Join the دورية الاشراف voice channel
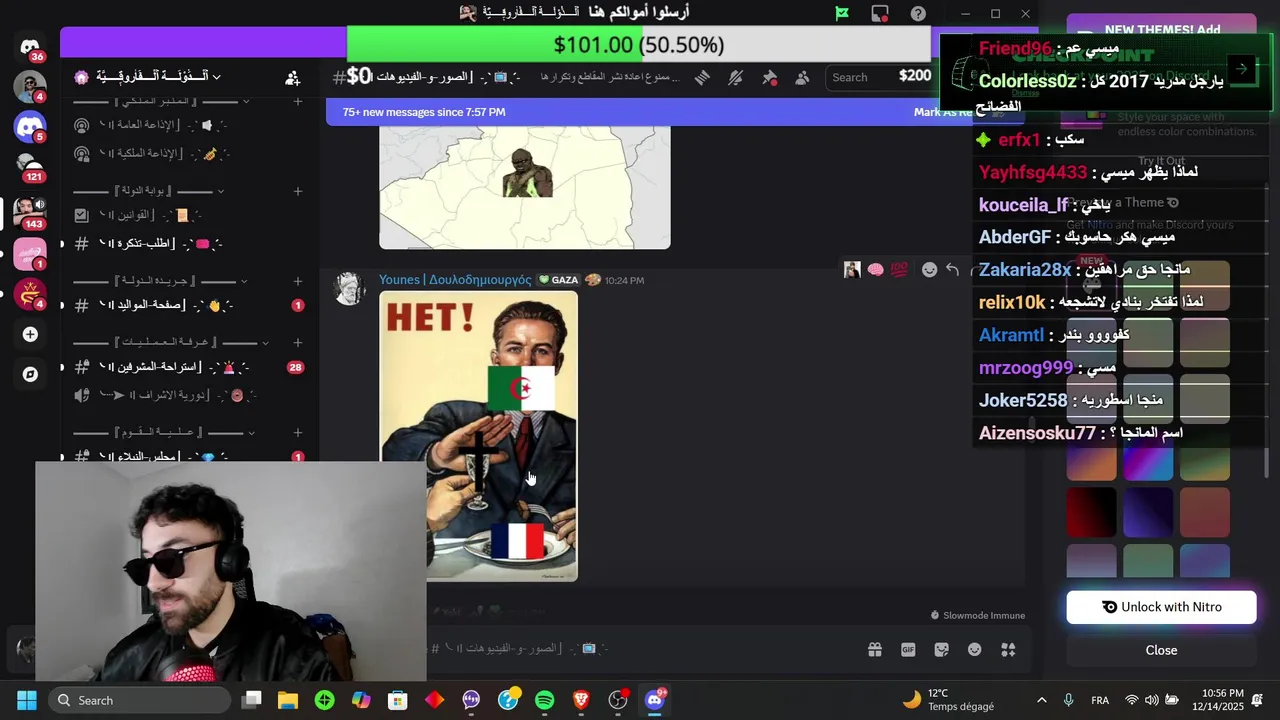Image resolution: width=1280 pixels, height=720 pixels. pyautogui.click(x=188, y=395)
